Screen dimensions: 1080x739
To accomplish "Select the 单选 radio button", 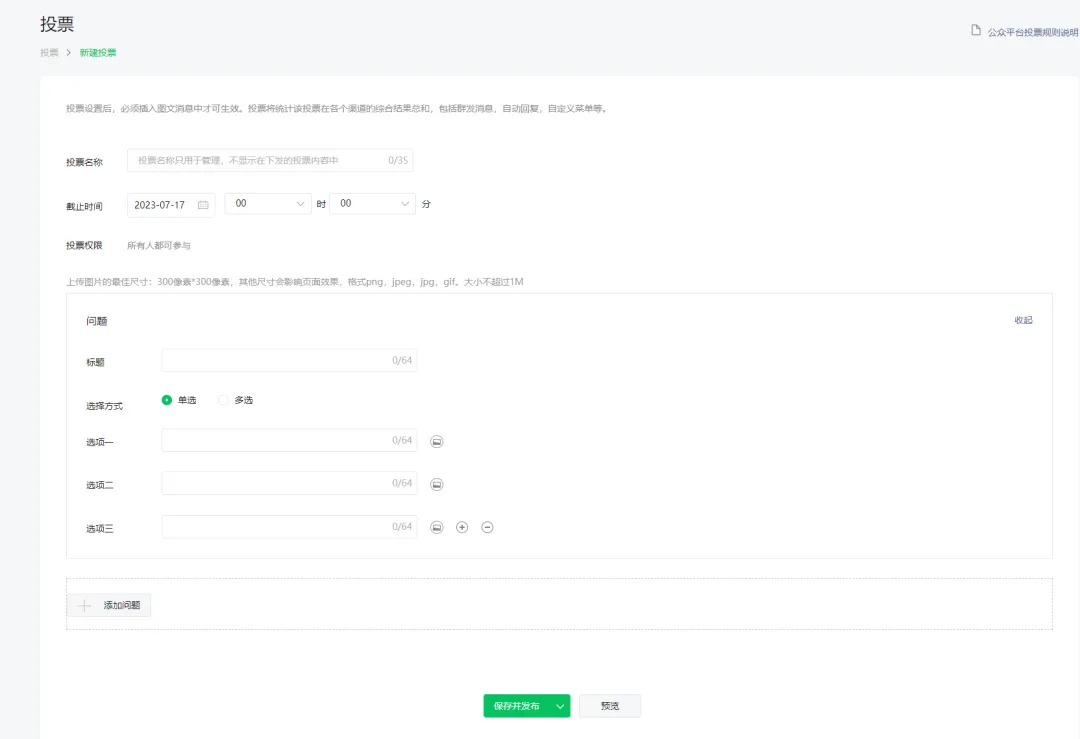I will [x=167, y=400].
